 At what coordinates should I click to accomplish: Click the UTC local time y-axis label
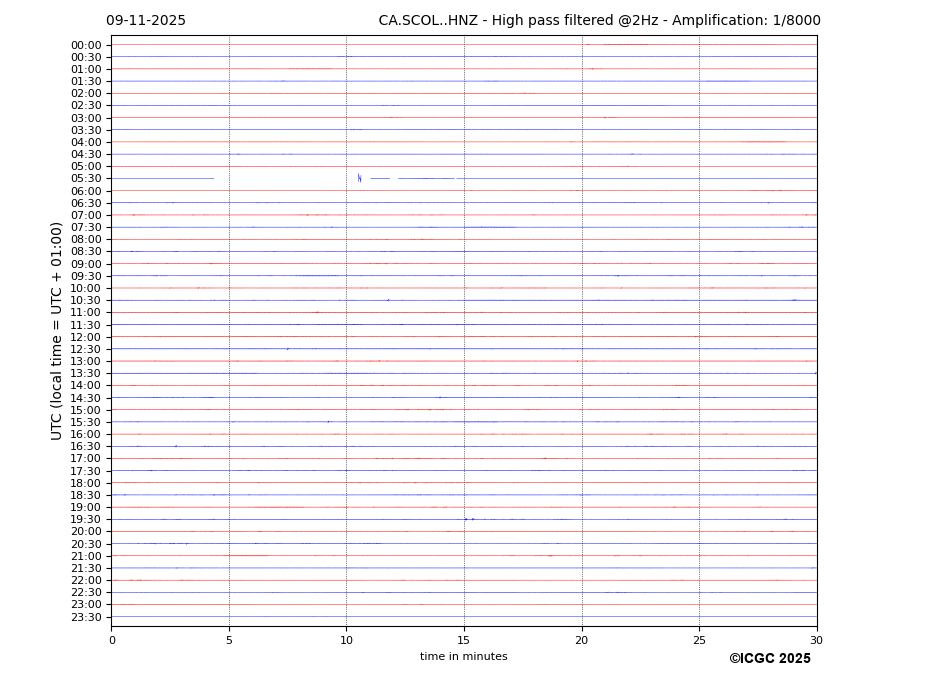[57, 330]
